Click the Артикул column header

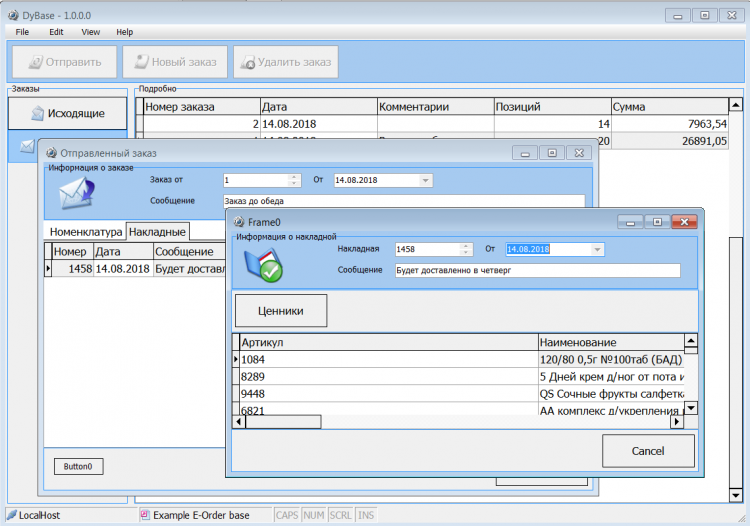click(389, 342)
